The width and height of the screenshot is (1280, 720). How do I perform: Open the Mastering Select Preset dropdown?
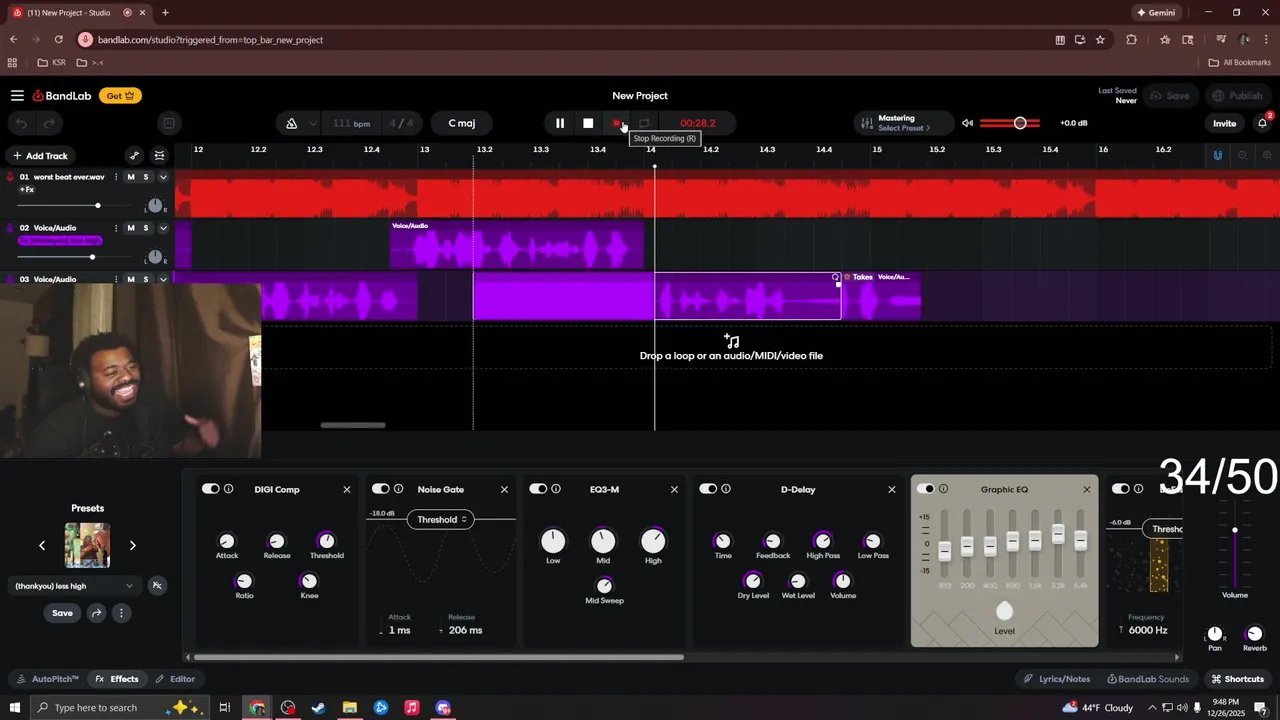point(903,123)
